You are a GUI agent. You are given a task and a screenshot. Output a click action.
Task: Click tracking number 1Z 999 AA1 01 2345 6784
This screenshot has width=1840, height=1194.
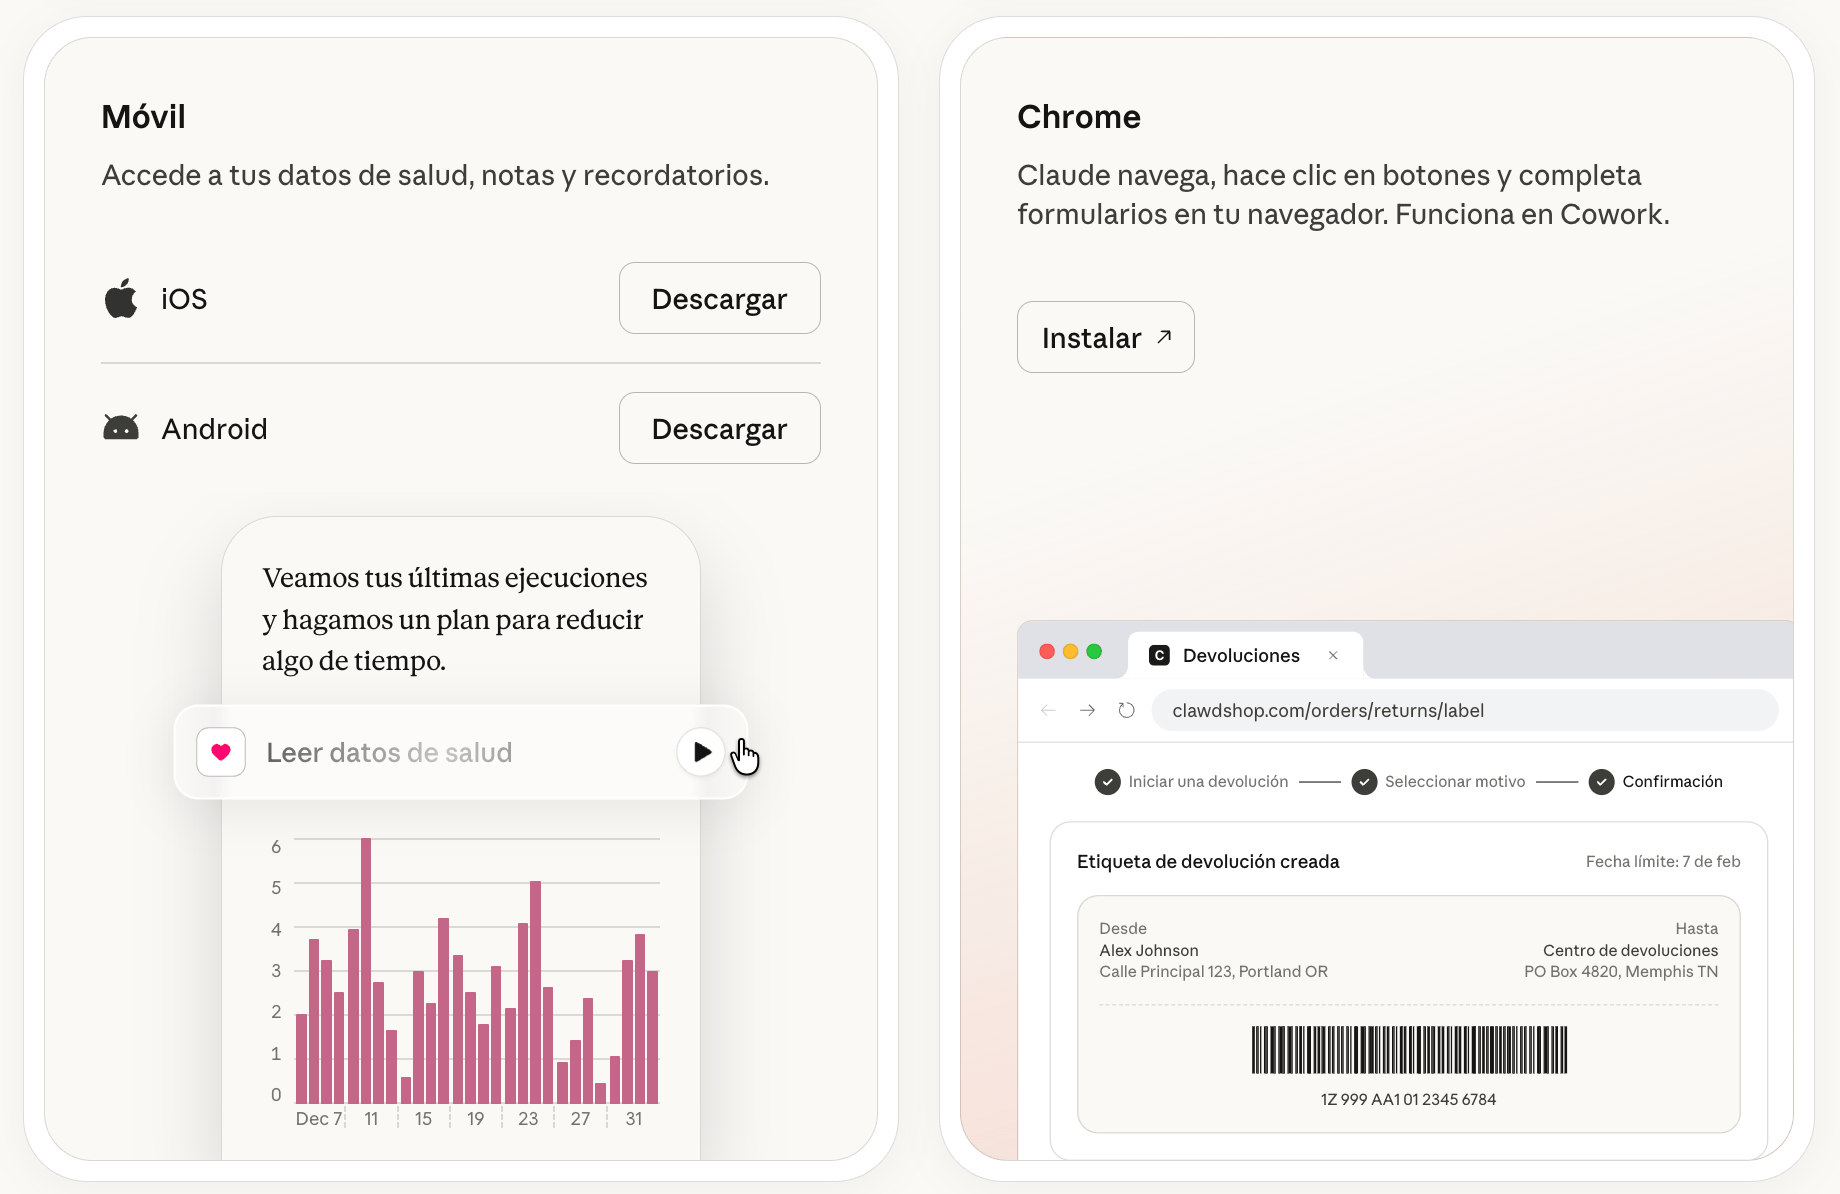pos(1408,1099)
